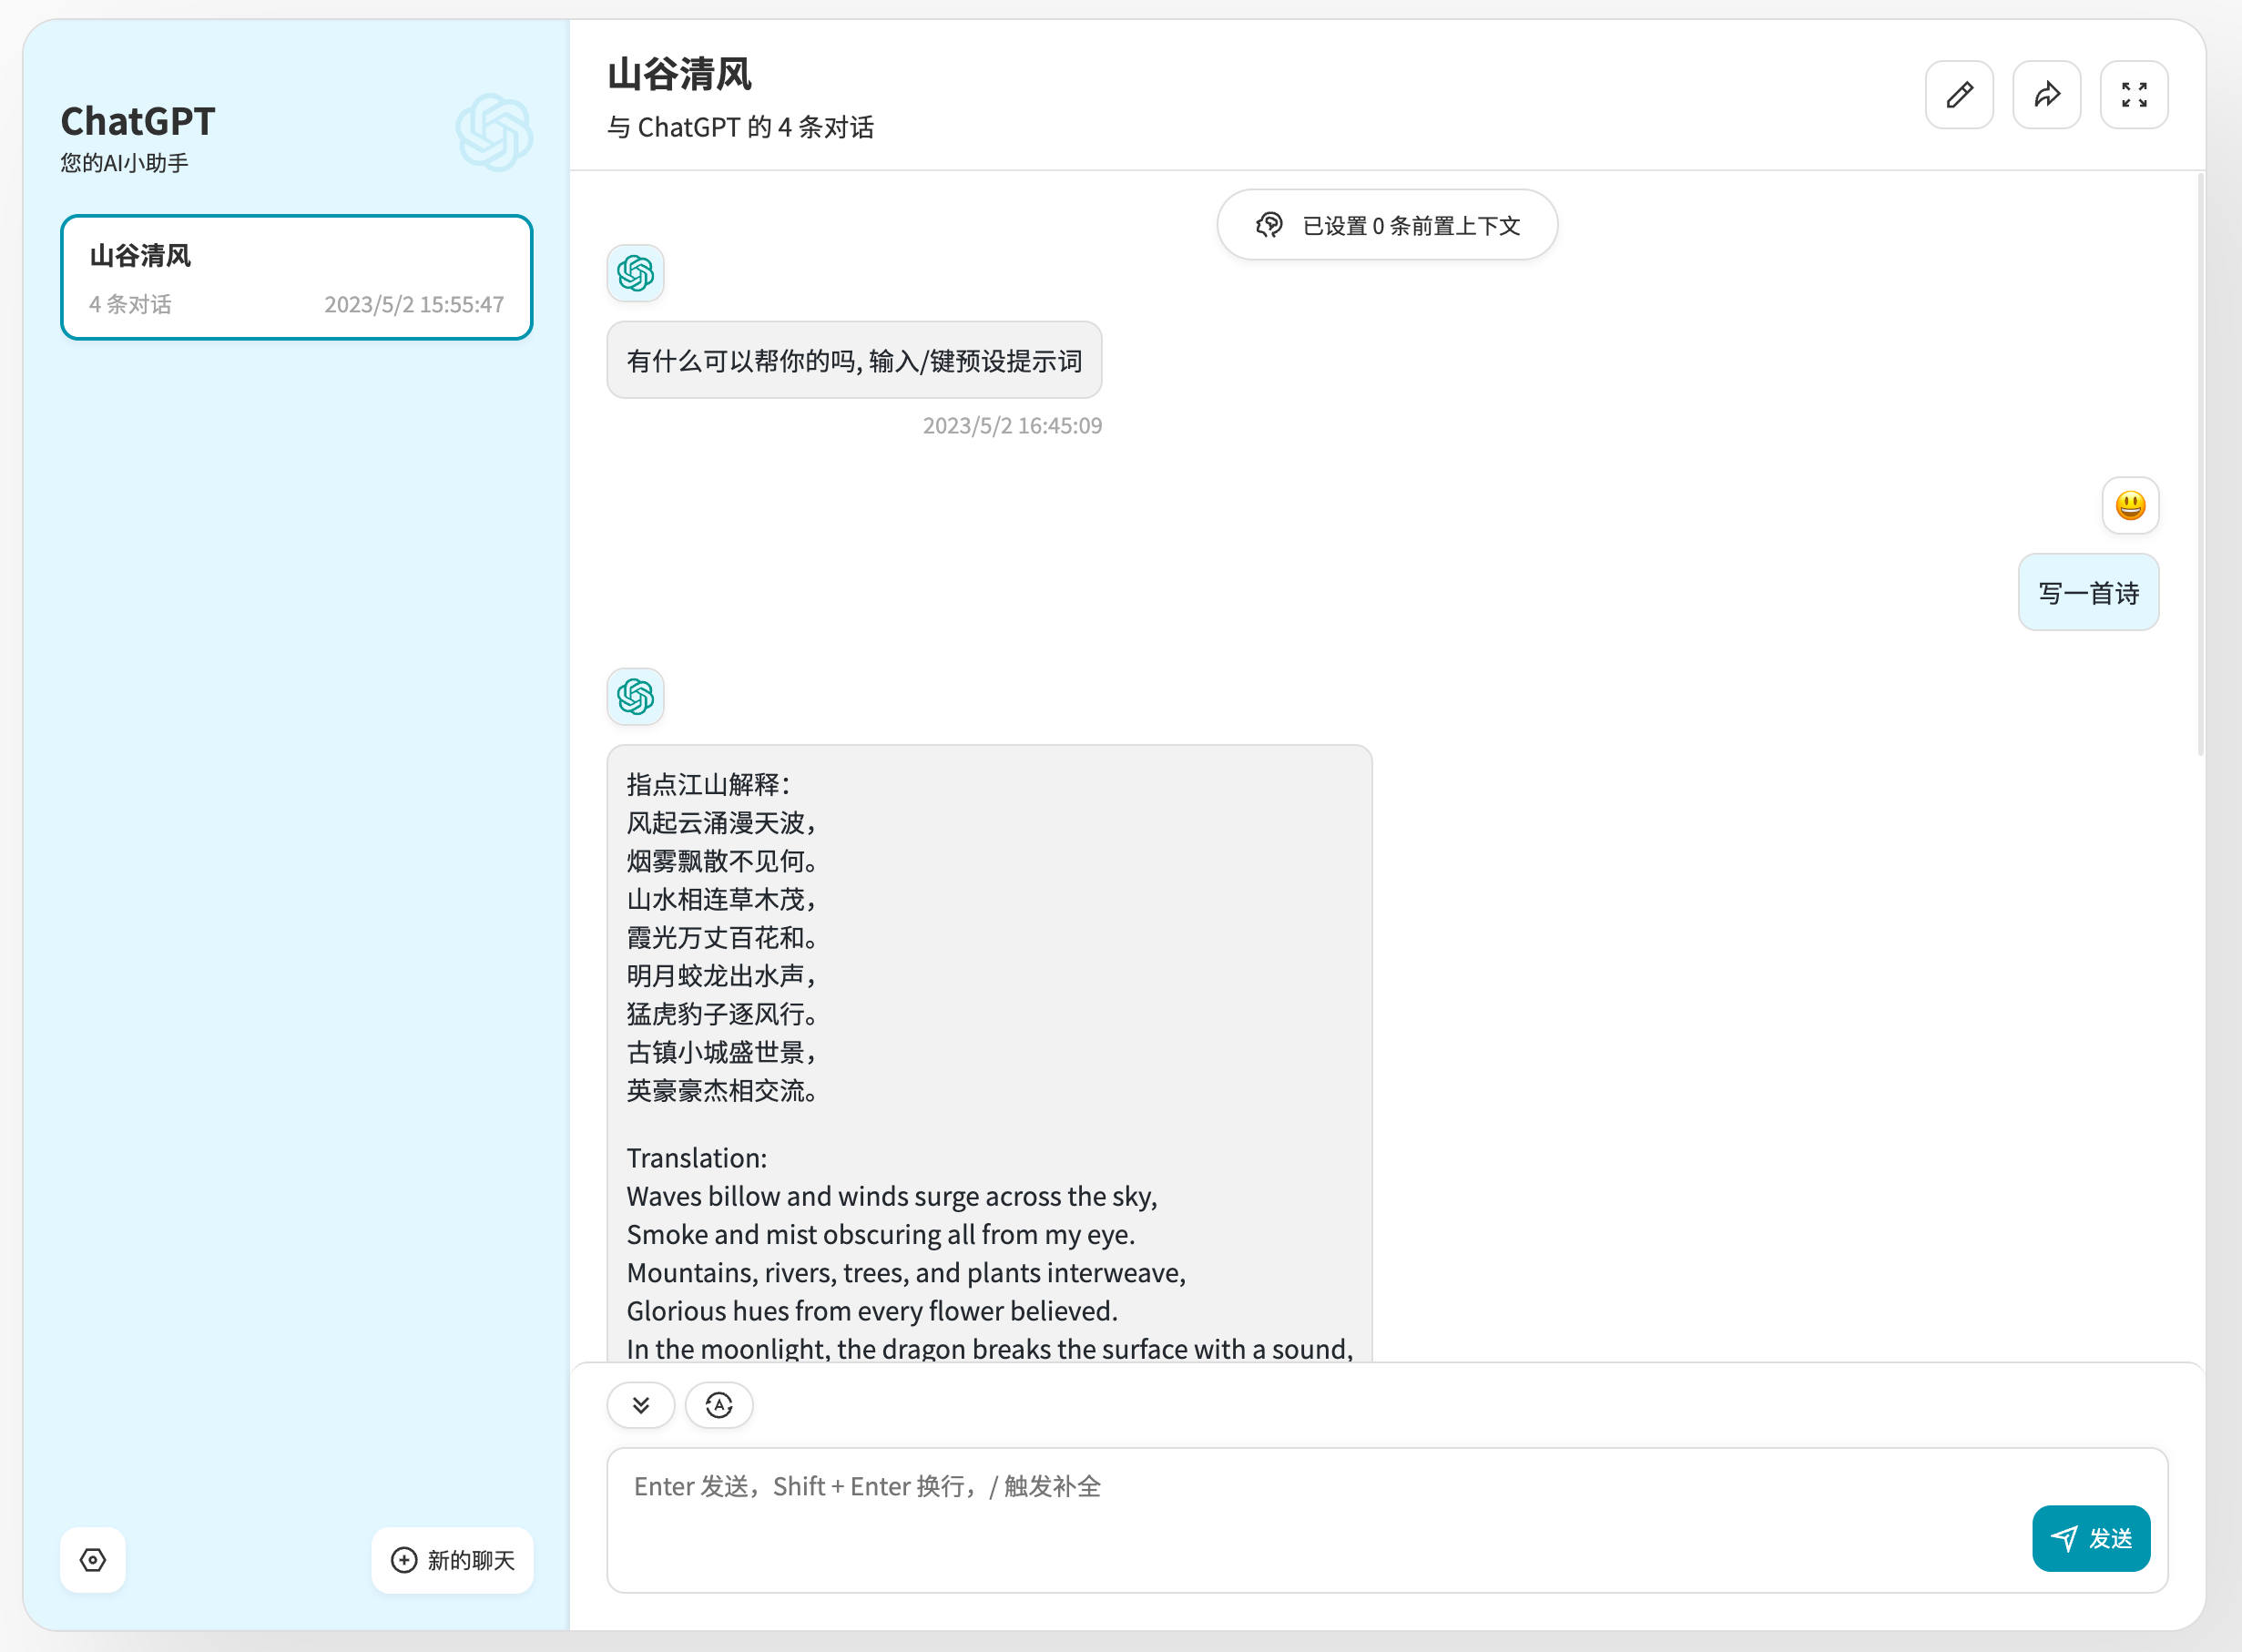Select the 山谷清风 conversation in sidebar
The width and height of the screenshot is (2242, 1652).
(x=296, y=277)
